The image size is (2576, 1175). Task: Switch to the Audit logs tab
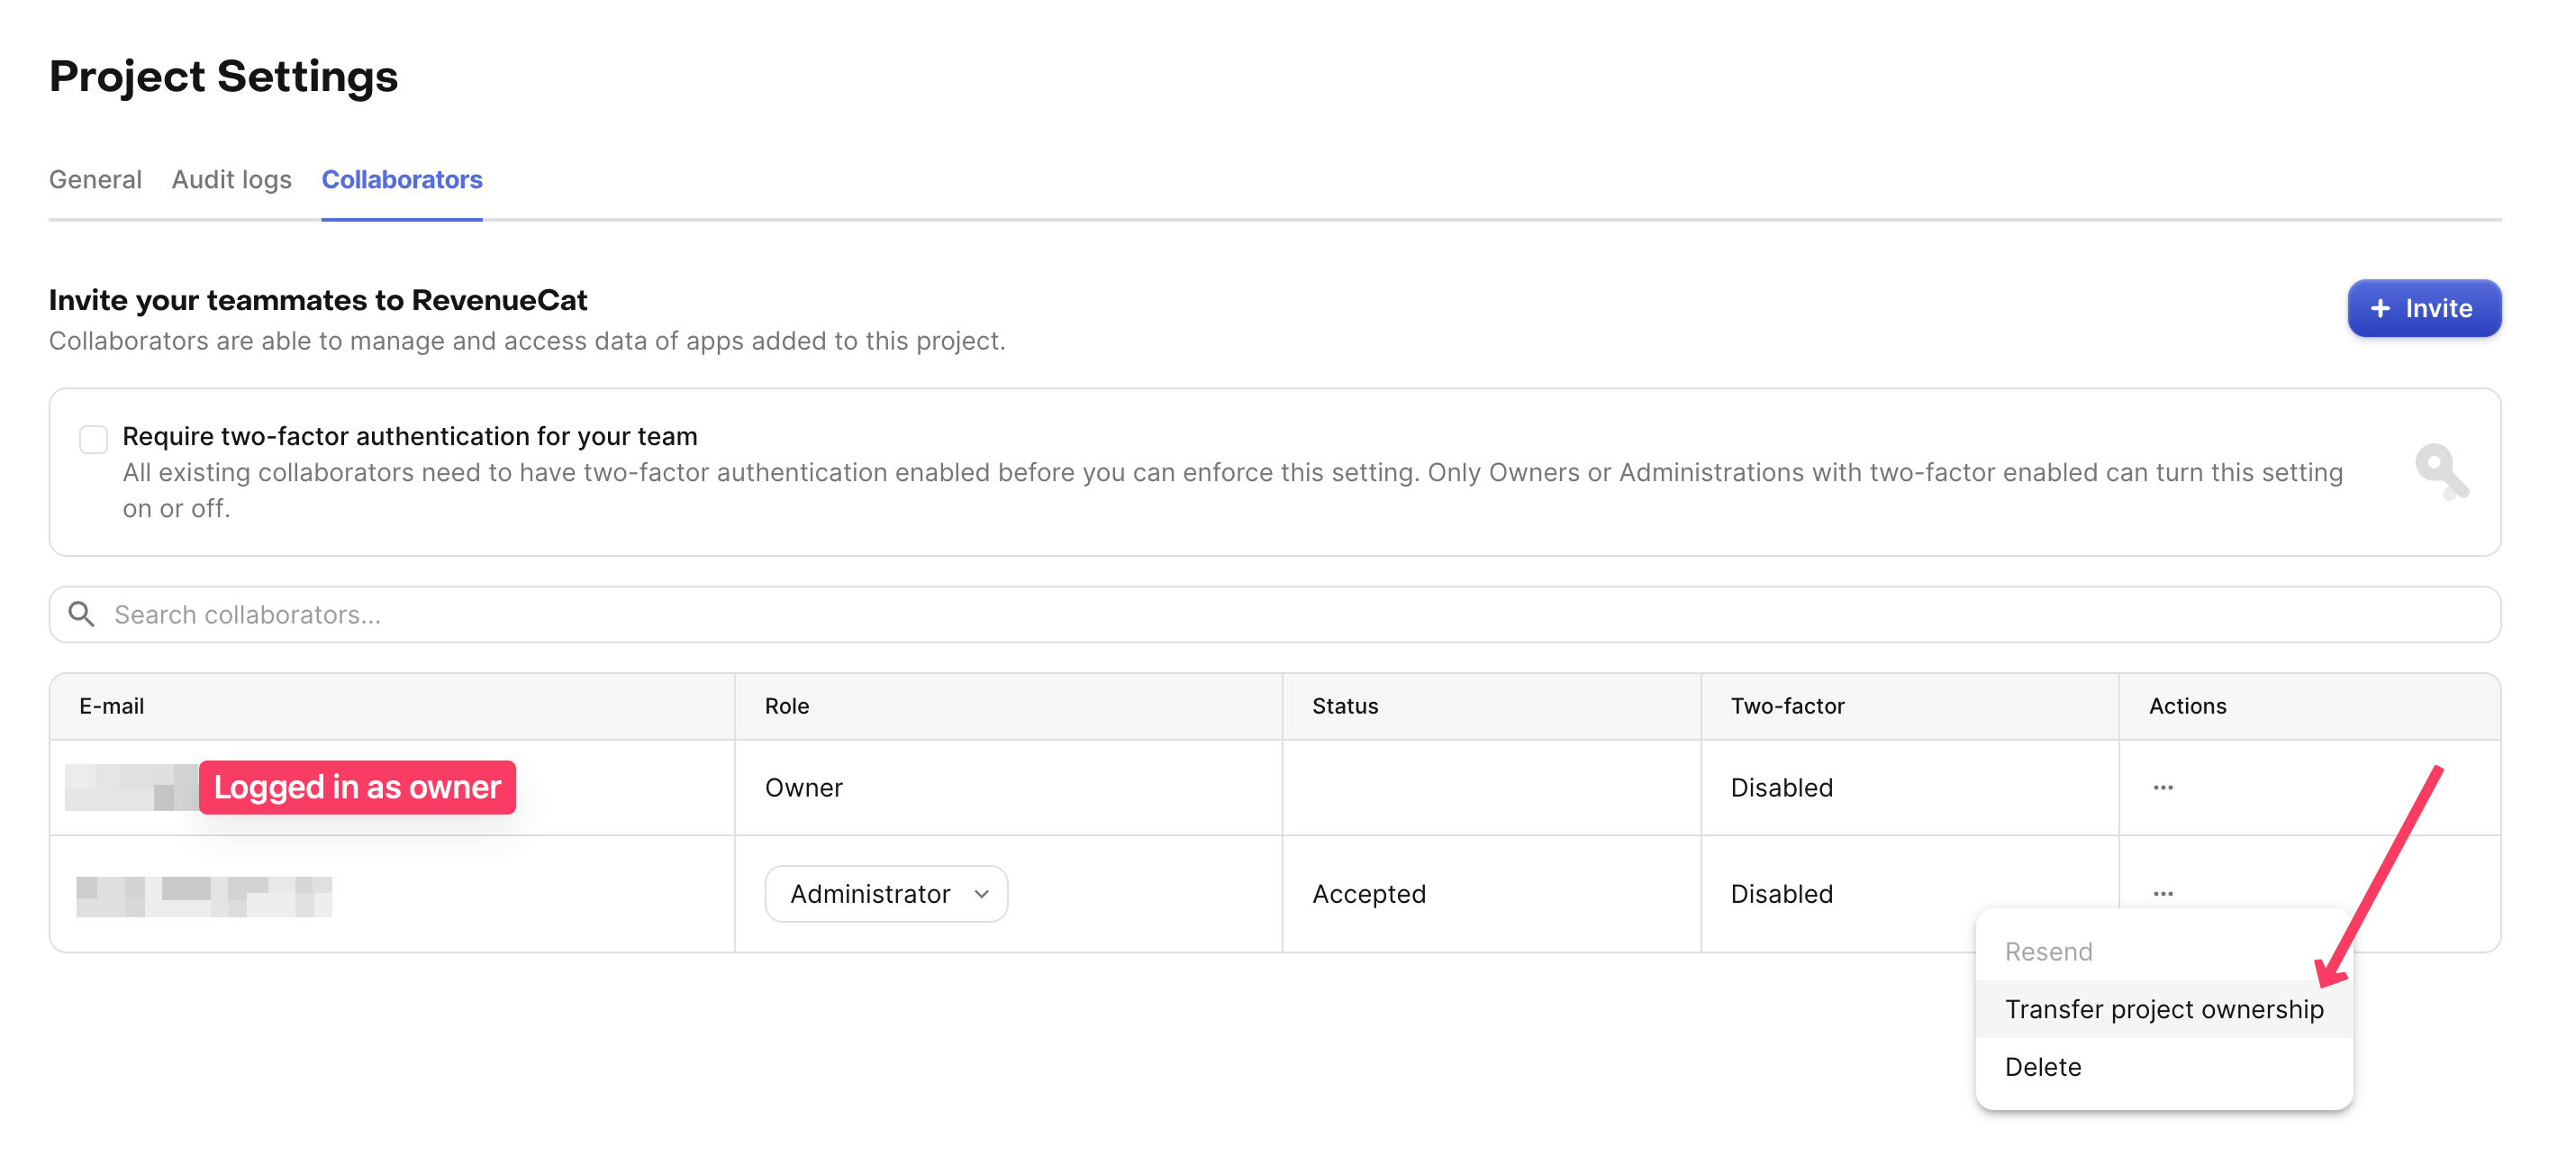click(231, 179)
